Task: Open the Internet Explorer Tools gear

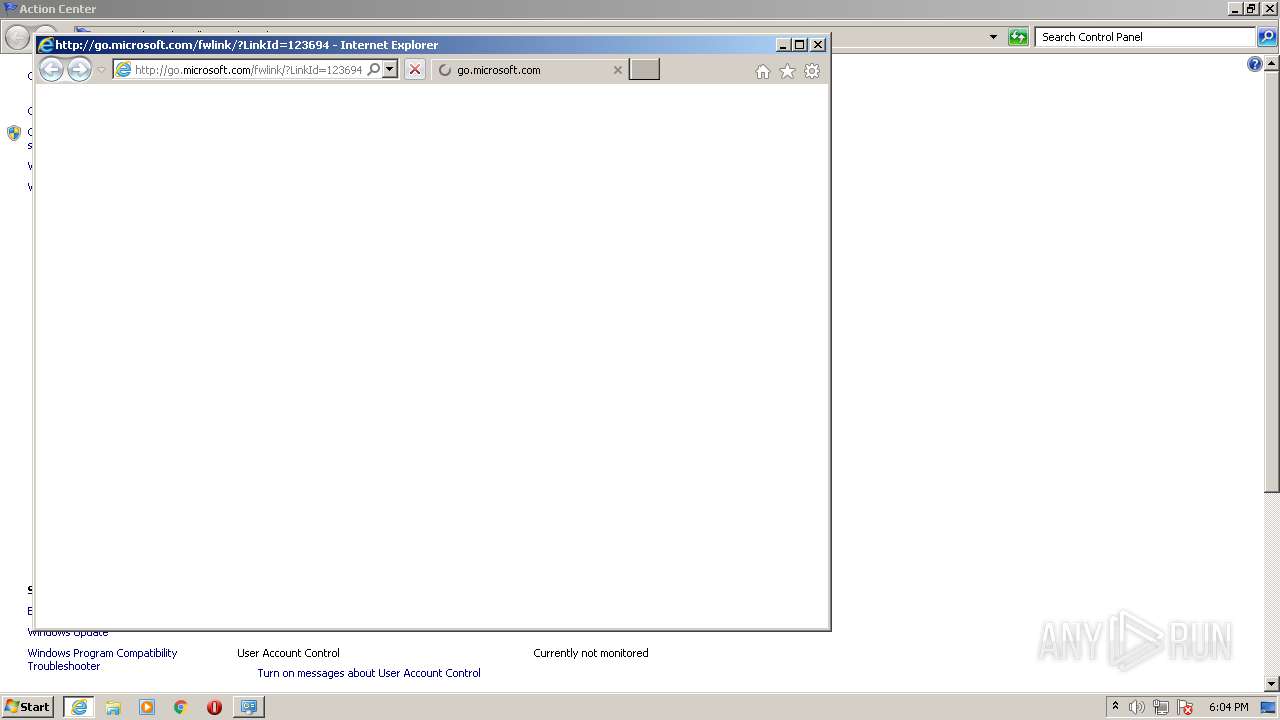Action: tap(812, 71)
